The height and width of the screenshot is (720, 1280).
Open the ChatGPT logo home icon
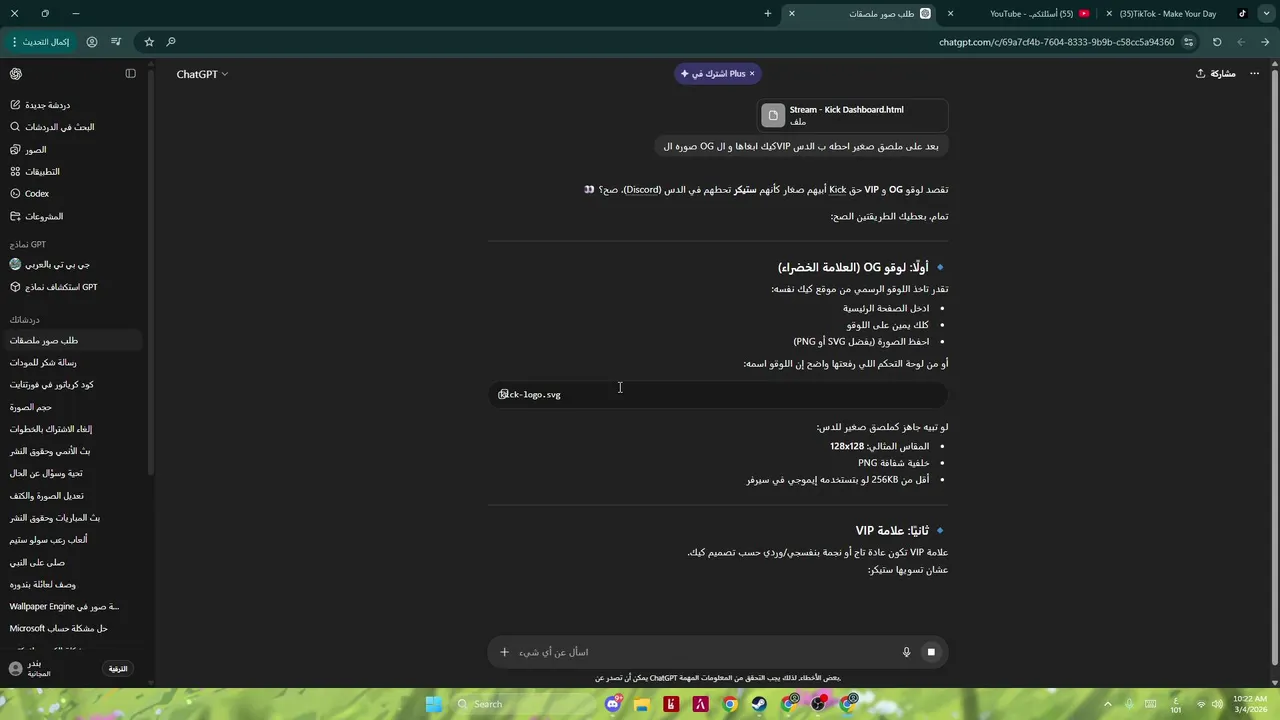[x=16, y=74]
